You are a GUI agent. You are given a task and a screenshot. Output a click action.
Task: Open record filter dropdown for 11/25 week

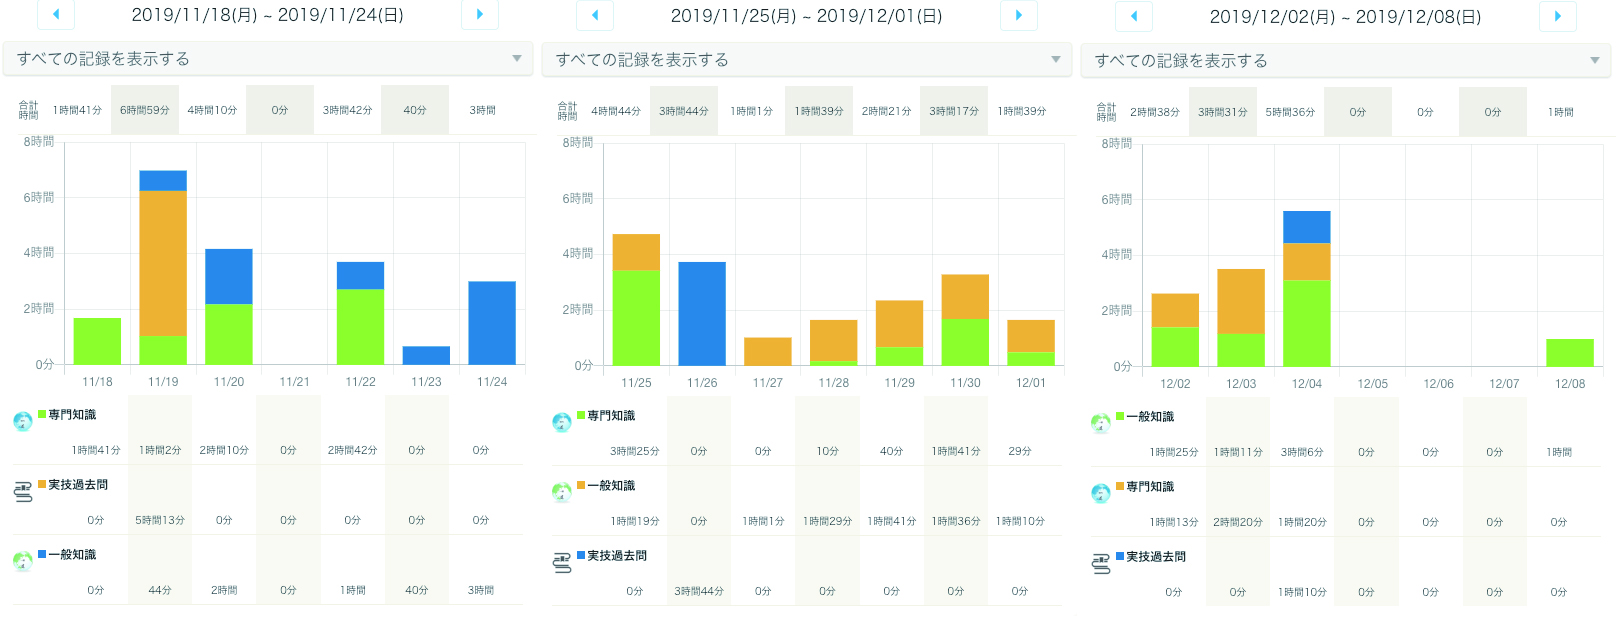click(807, 60)
